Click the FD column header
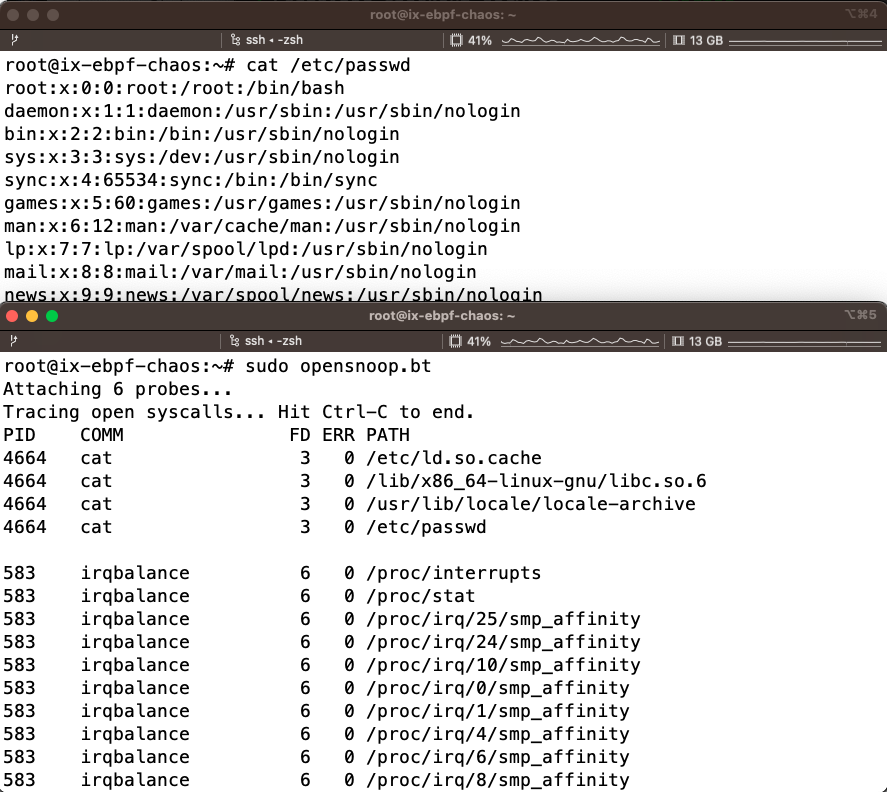Screen dimensions: 887x792 (x=300, y=435)
